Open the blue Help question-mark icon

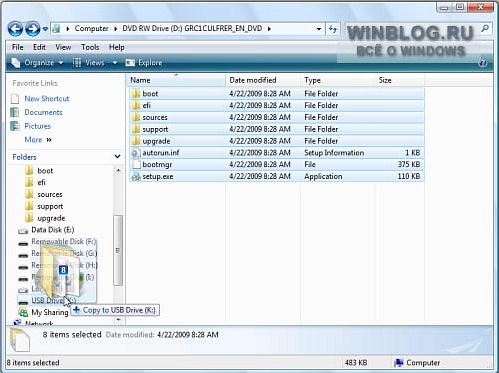482,63
